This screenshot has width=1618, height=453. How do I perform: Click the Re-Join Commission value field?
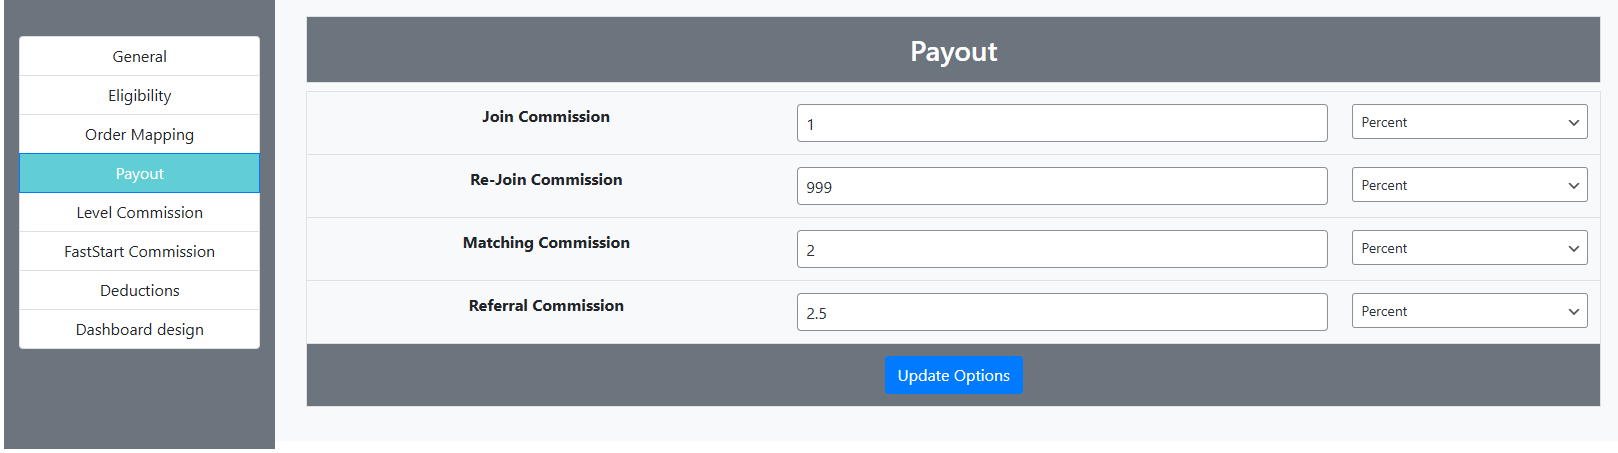coord(1061,187)
